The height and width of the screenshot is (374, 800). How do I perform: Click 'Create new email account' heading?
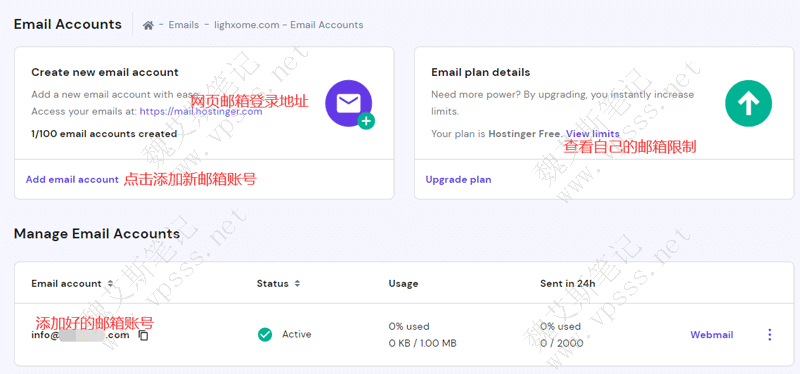105,72
